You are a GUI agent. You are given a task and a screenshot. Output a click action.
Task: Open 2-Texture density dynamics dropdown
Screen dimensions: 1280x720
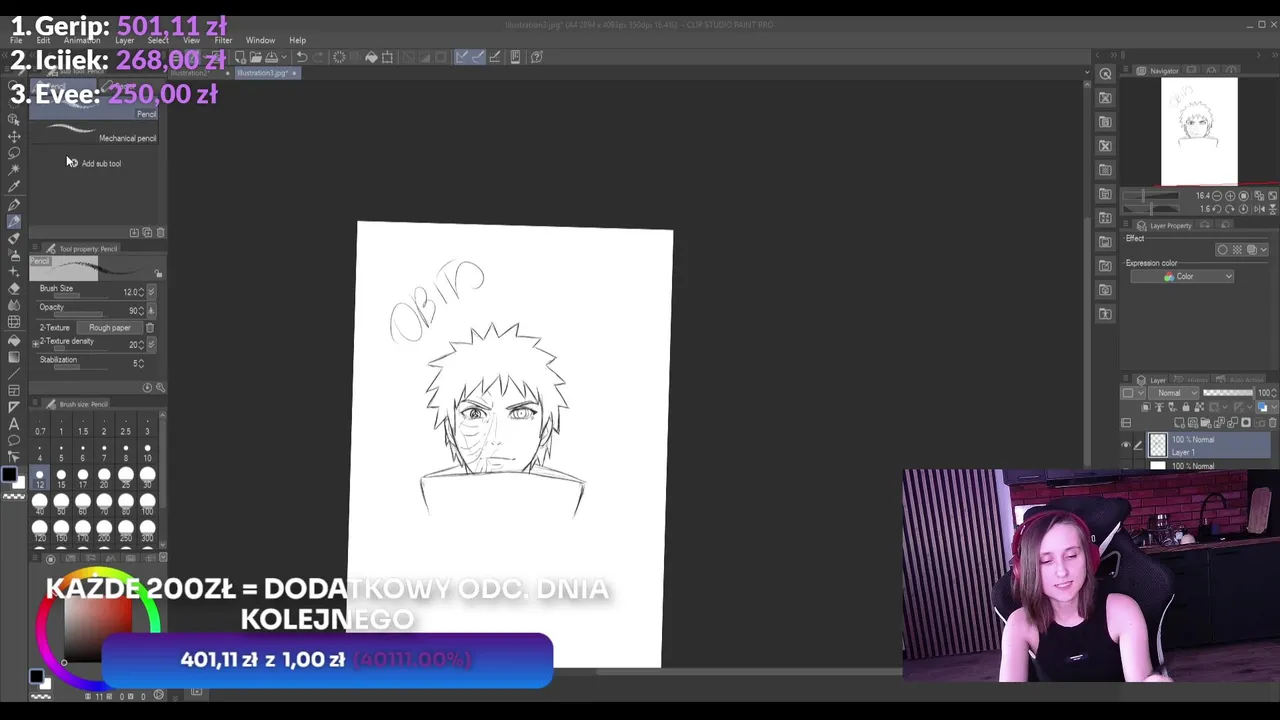(151, 345)
